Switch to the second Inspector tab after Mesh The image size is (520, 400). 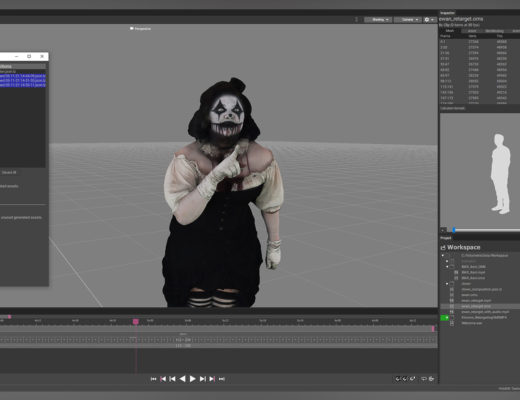tap(472, 31)
